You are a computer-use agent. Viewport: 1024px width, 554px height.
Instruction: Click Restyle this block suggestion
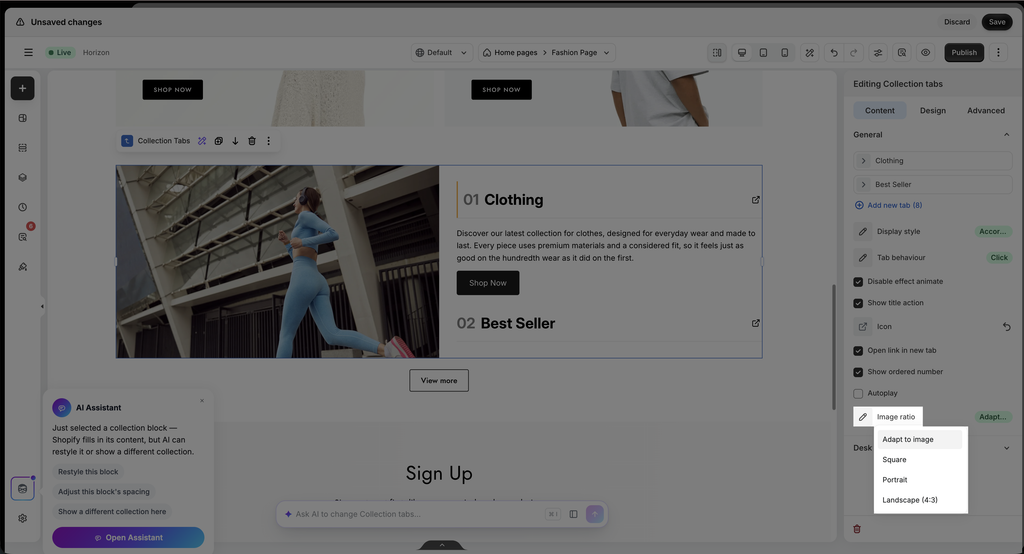[88, 472]
